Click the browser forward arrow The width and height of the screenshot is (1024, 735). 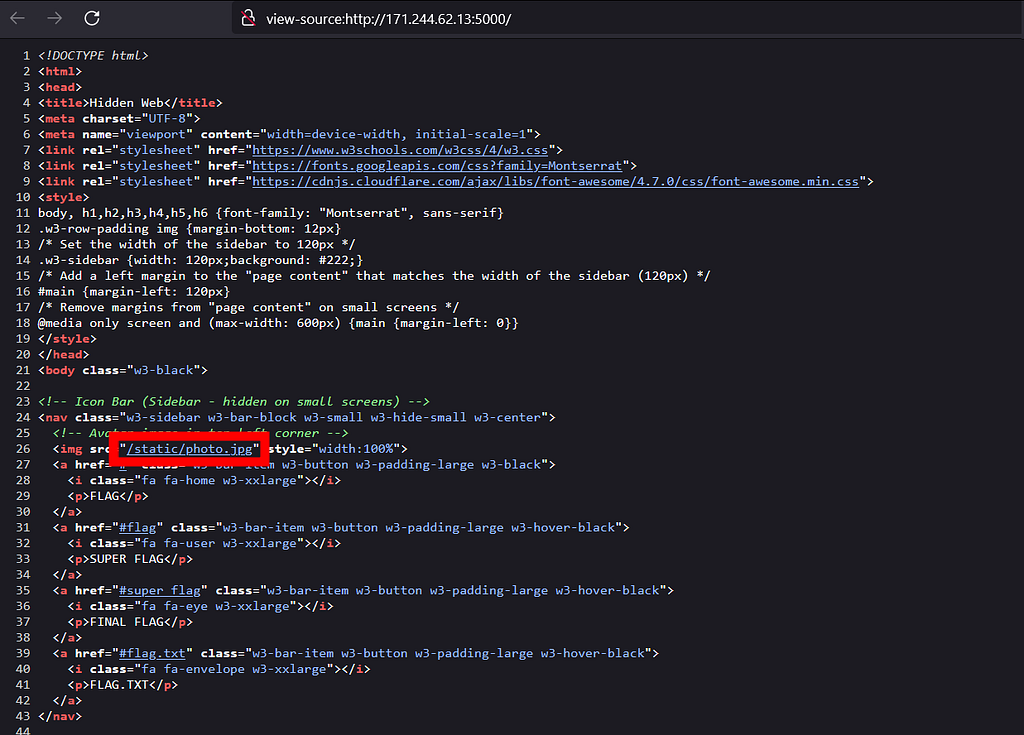(x=55, y=18)
